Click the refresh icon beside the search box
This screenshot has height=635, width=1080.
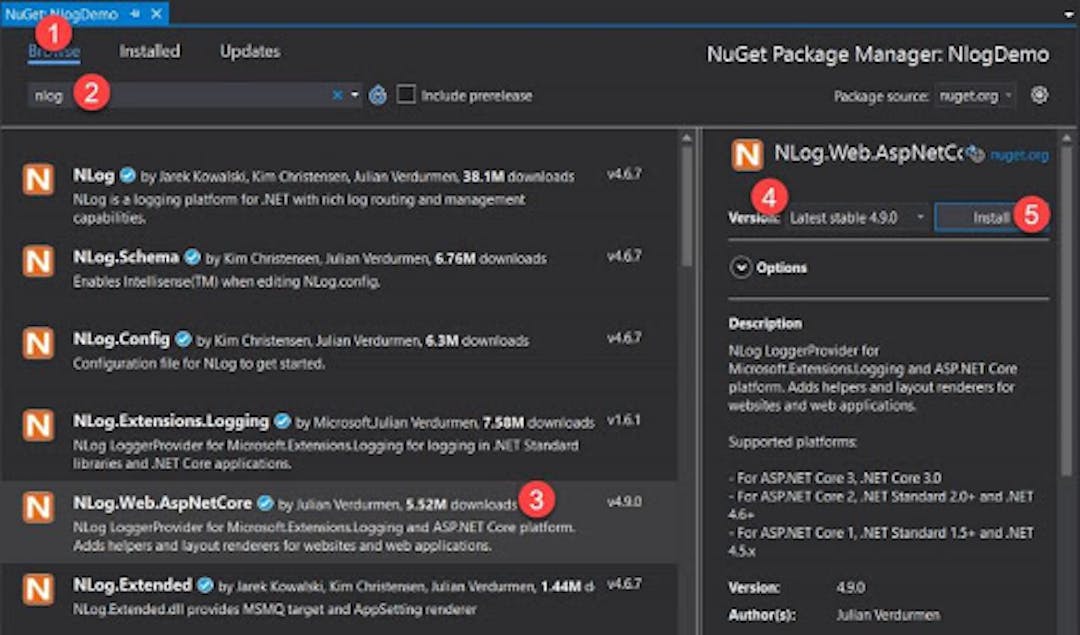[378, 95]
